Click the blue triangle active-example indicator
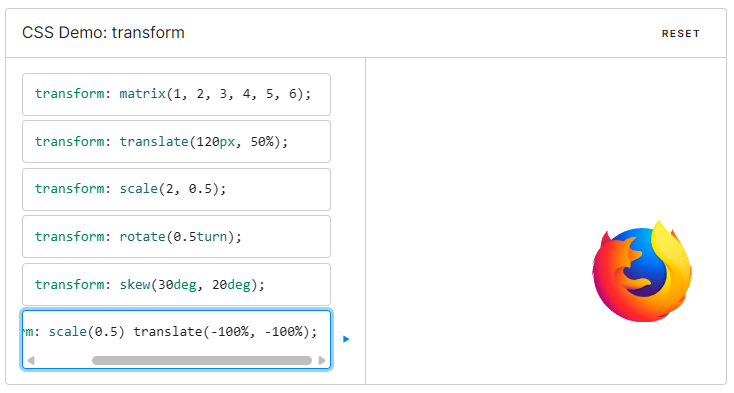 click(x=346, y=339)
